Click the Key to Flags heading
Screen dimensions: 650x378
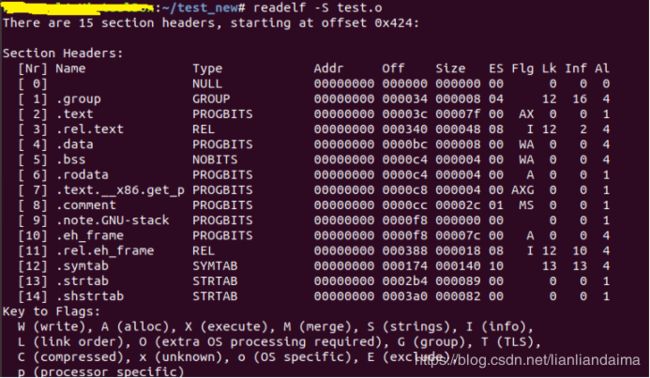(x=51, y=312)
